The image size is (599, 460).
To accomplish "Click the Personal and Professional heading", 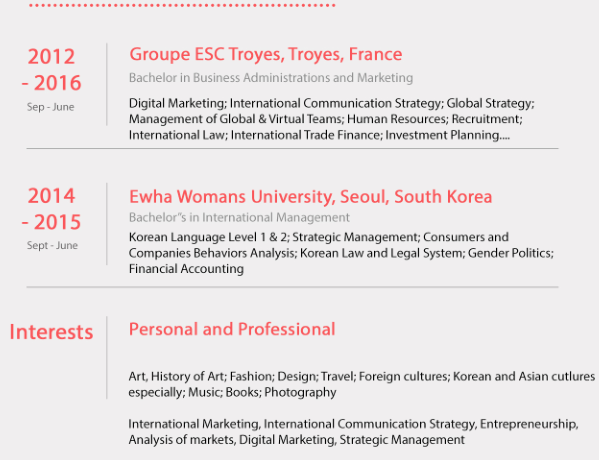I will coord(232,329).
